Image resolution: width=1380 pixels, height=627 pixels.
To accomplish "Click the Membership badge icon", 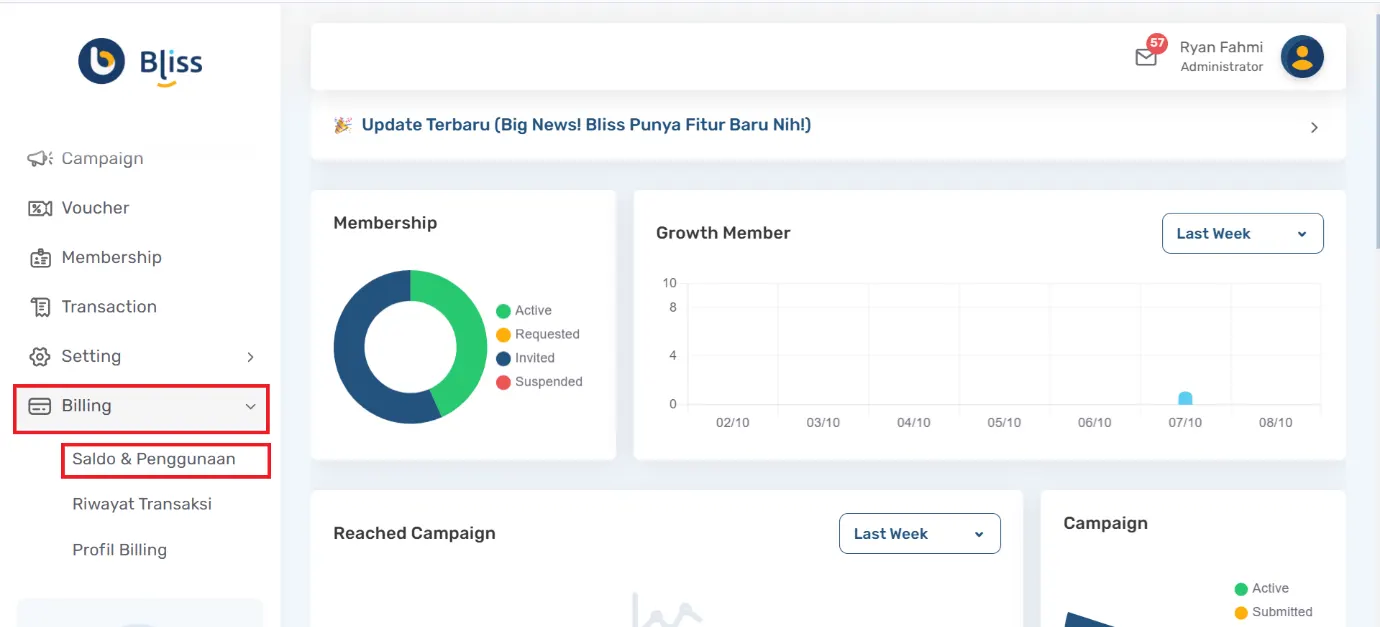I will tap(40, 258).
